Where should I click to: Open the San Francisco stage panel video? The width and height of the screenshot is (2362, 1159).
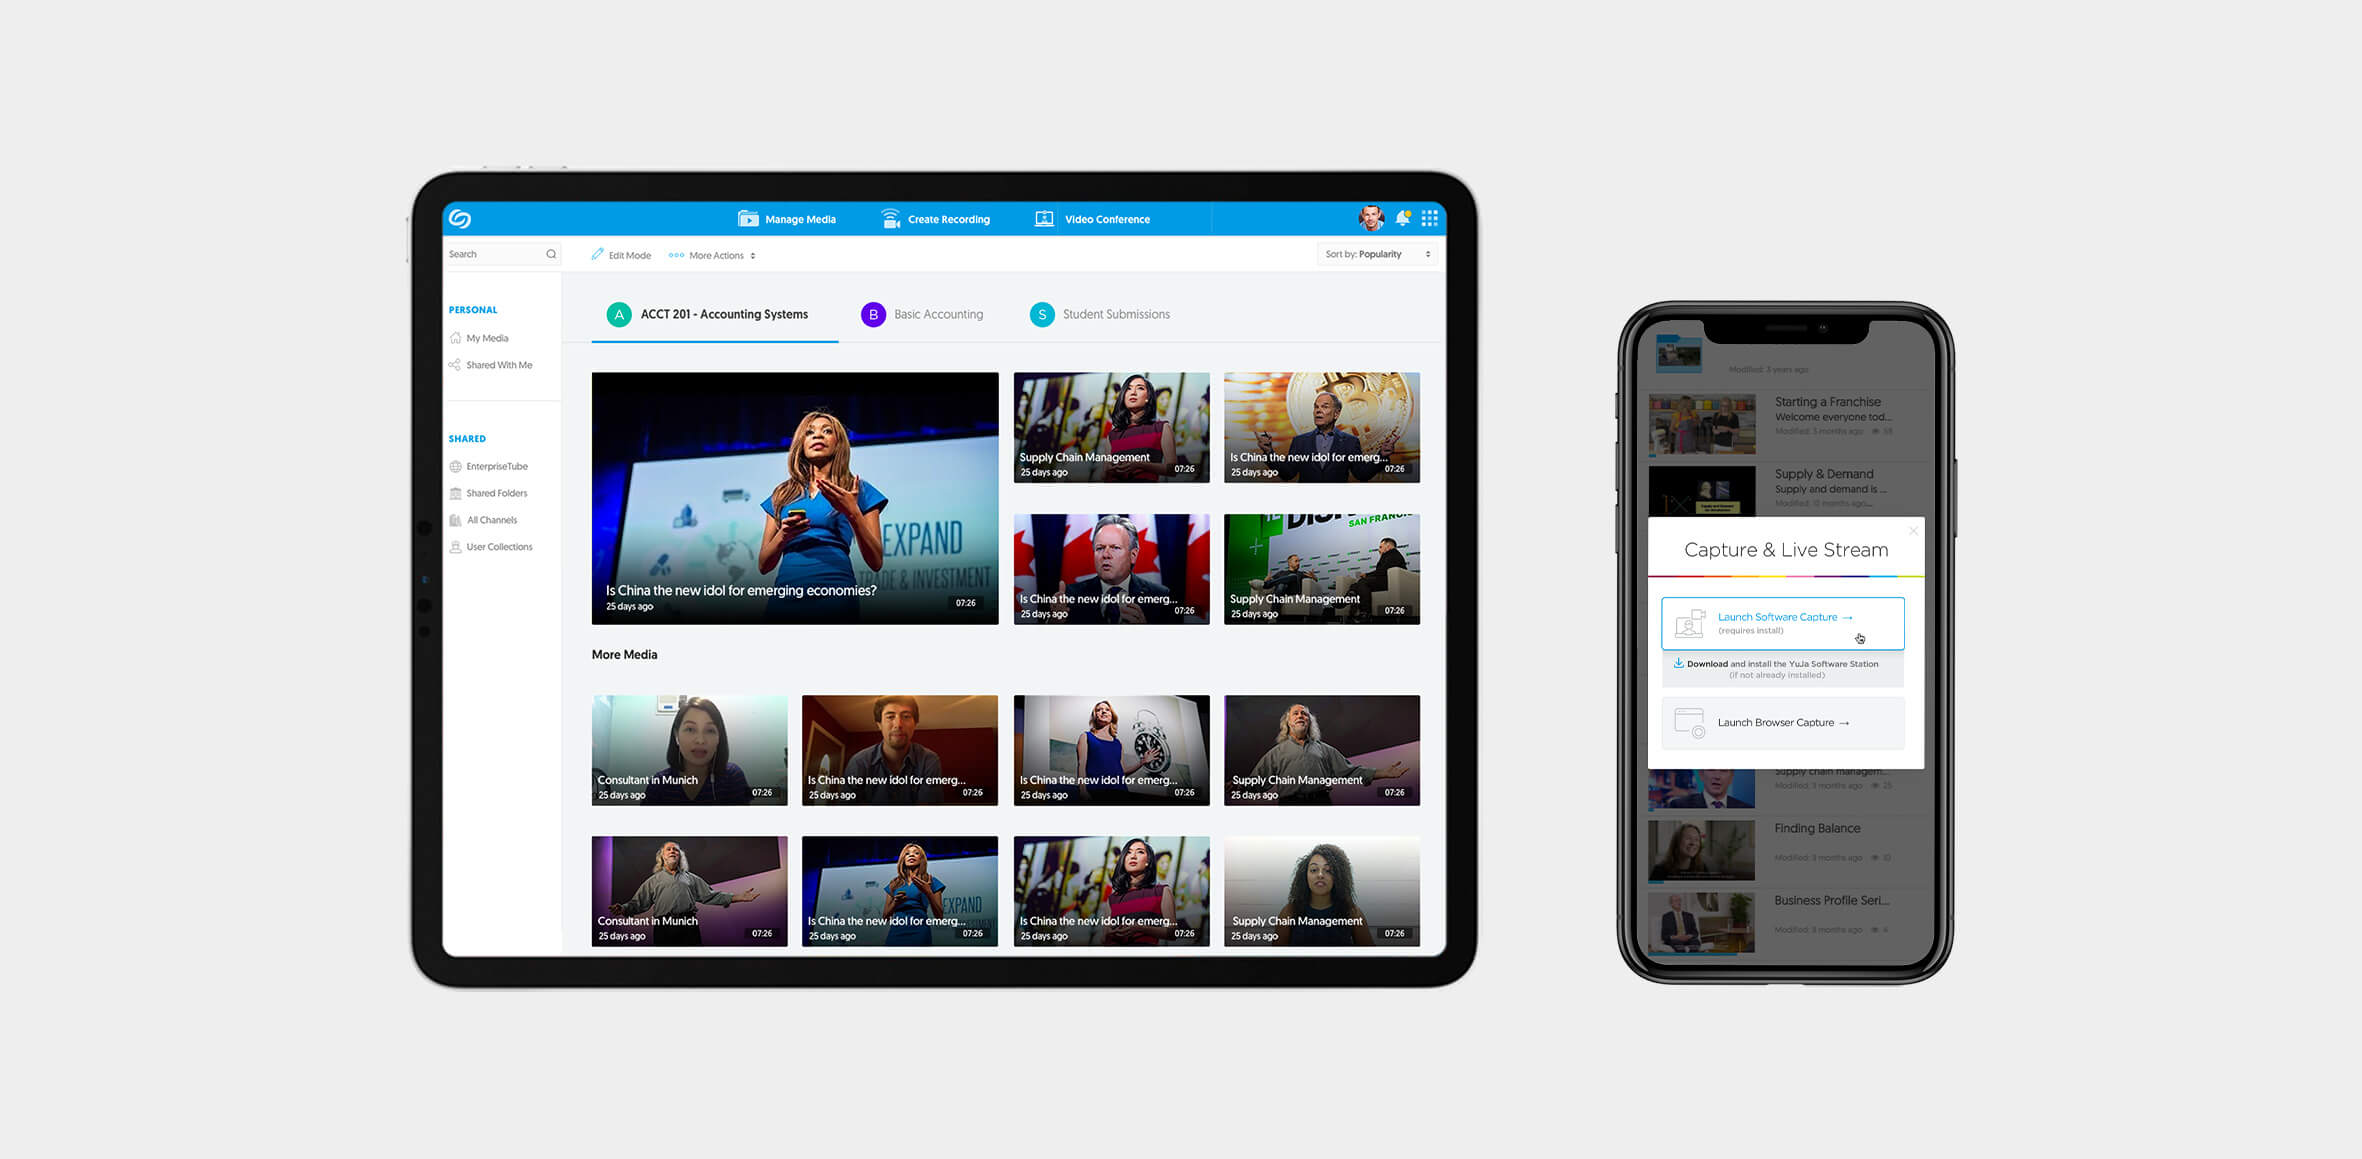[x=1322, y=569]
